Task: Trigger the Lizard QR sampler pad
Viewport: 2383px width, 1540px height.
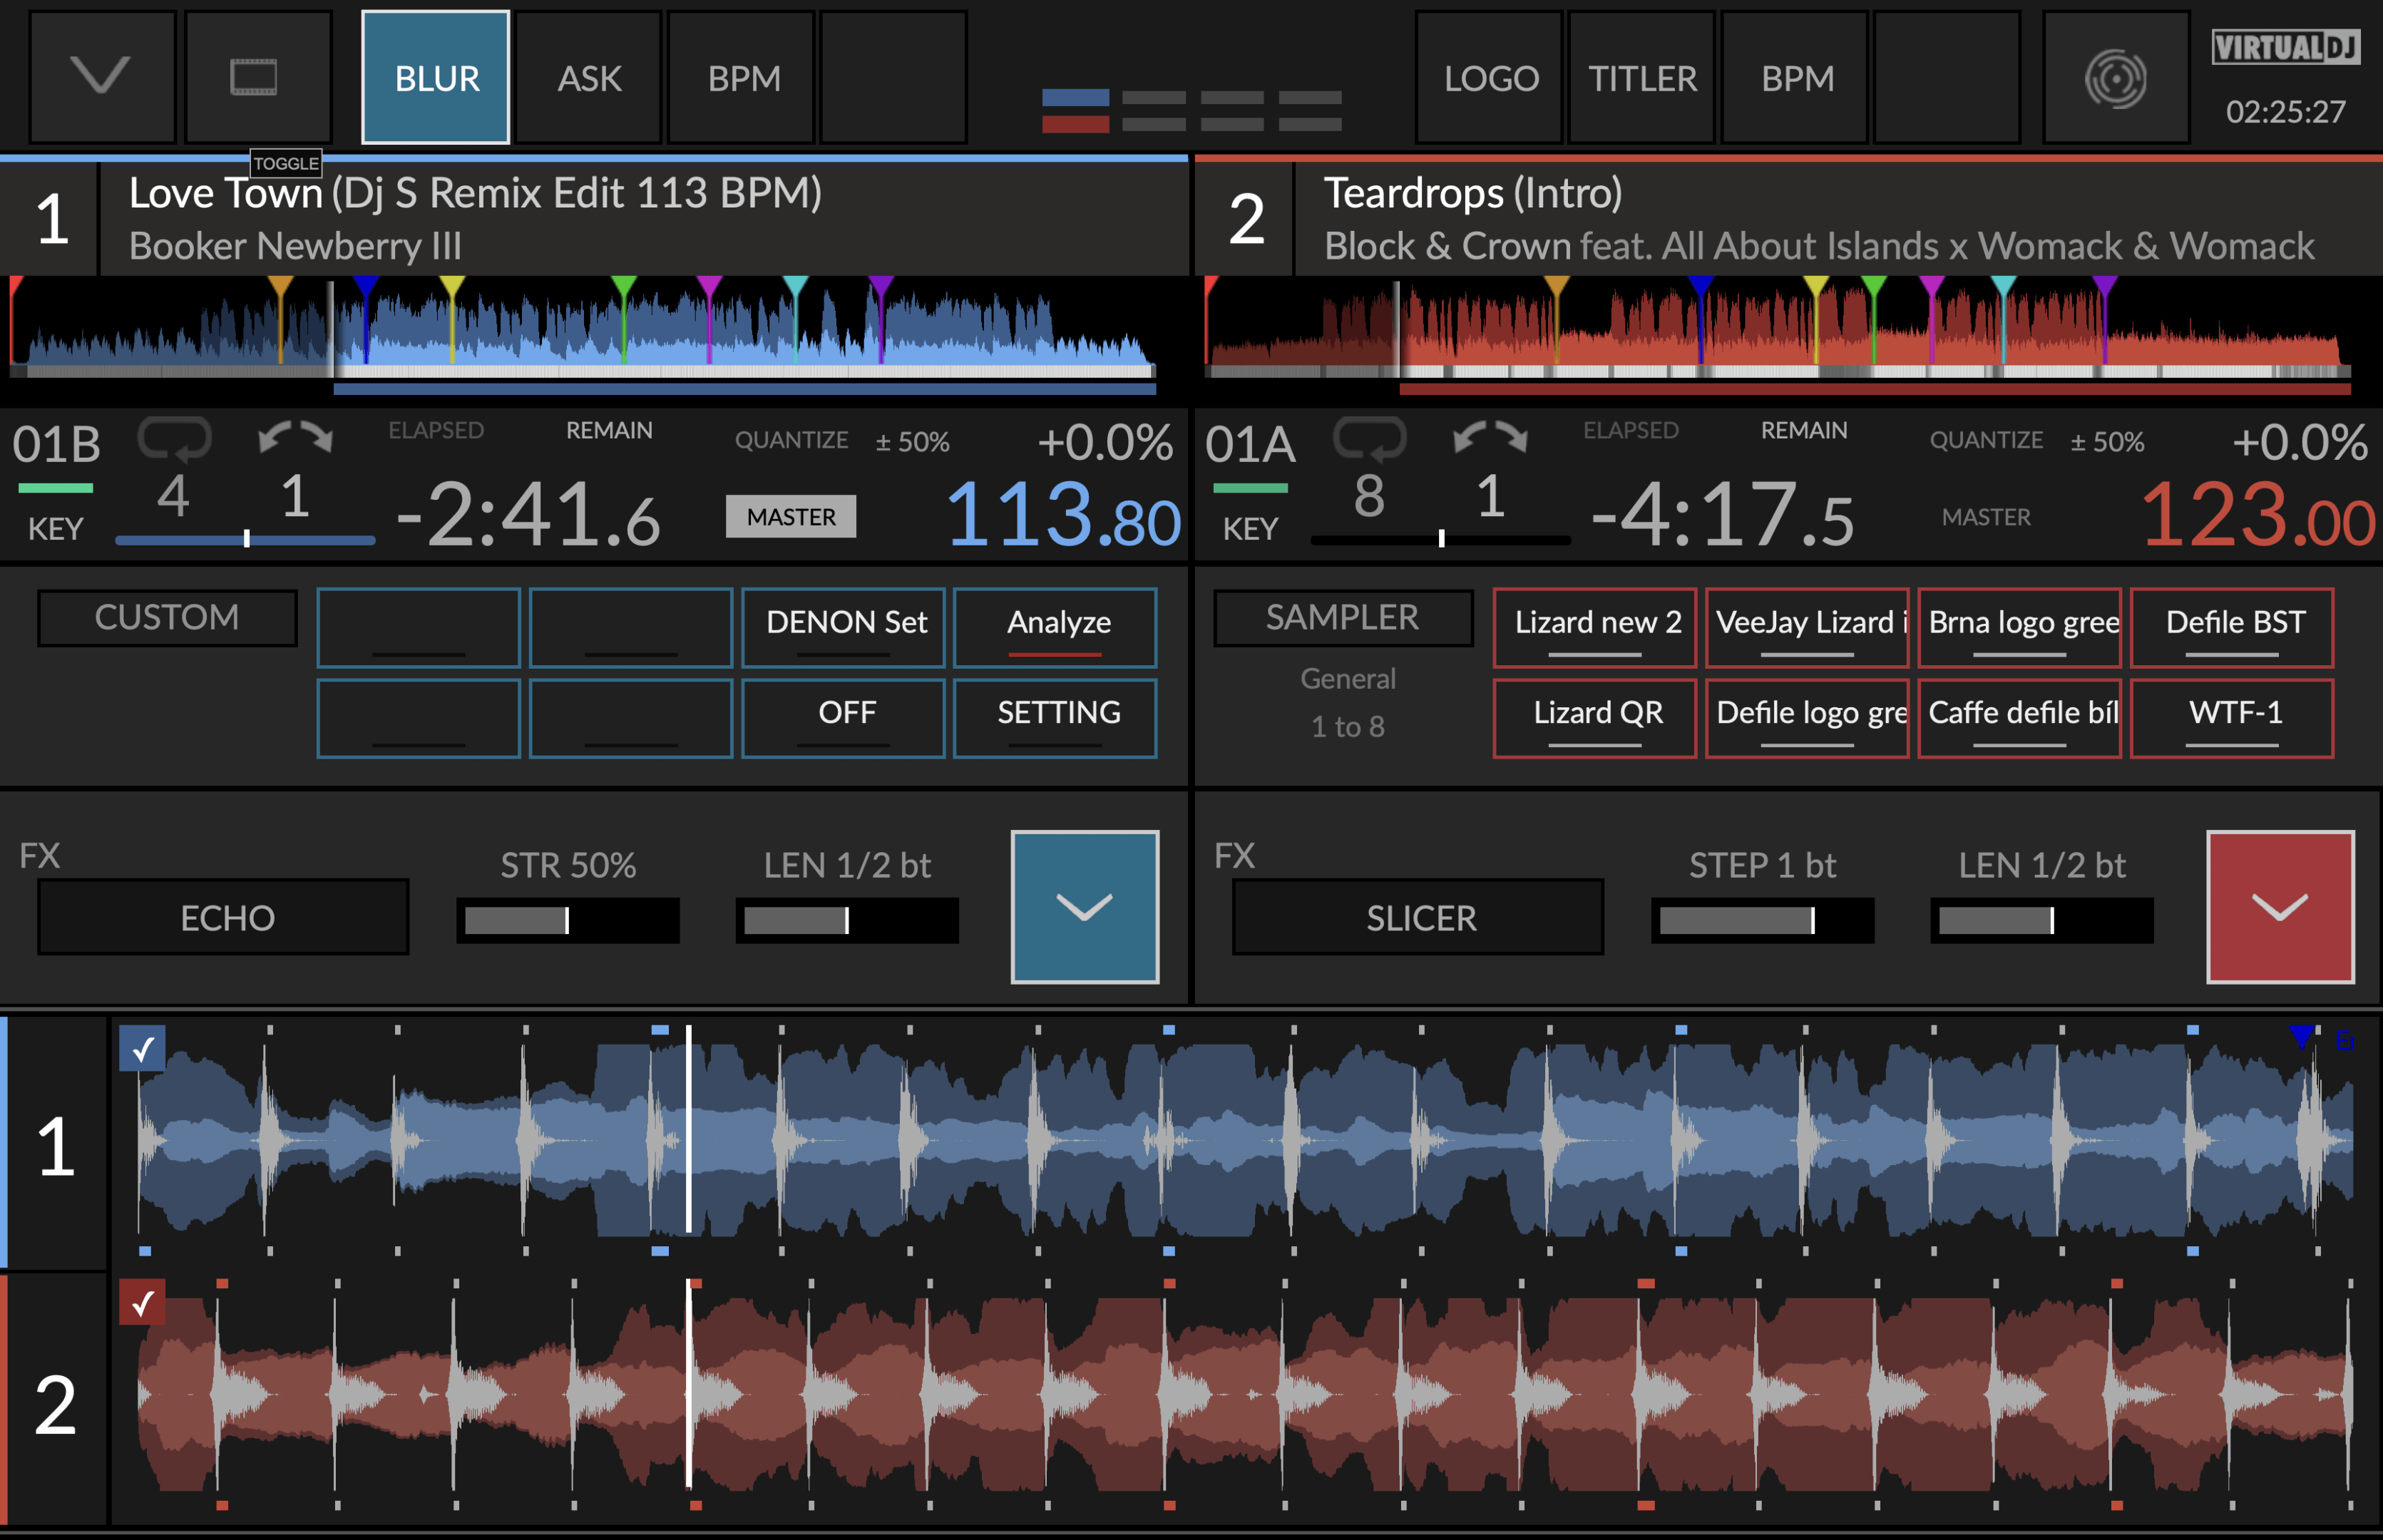Action: [x=1595, y=717]
